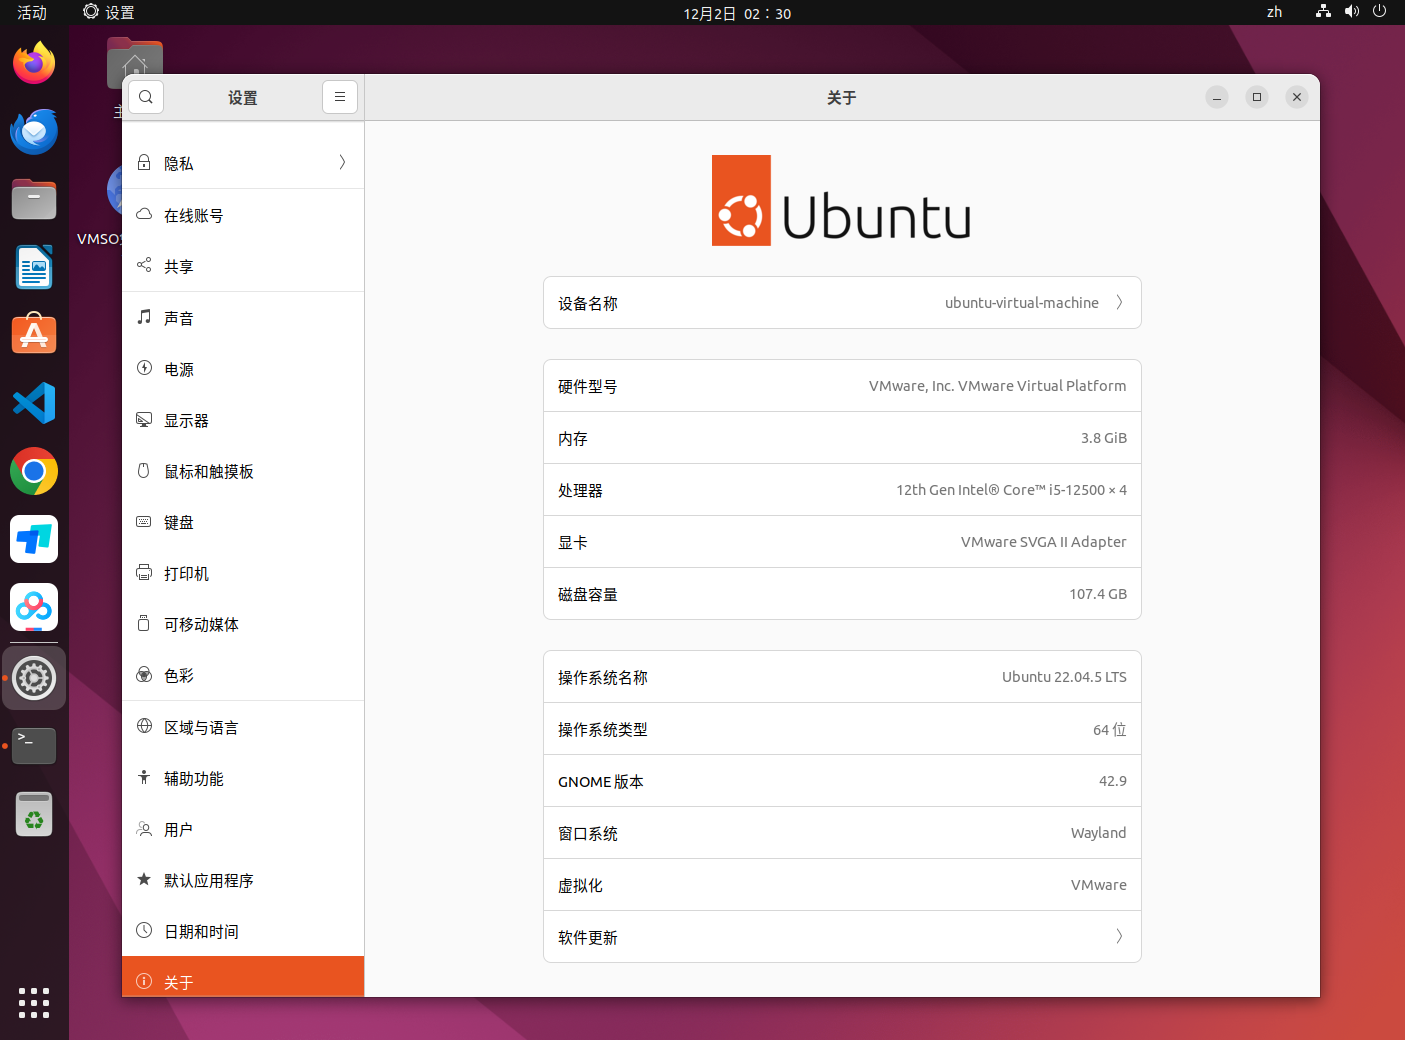Viewport: 1405px width, 1040px height.
Task: Open Ubuntu Software from the dock
Action: tap(34, 336)
